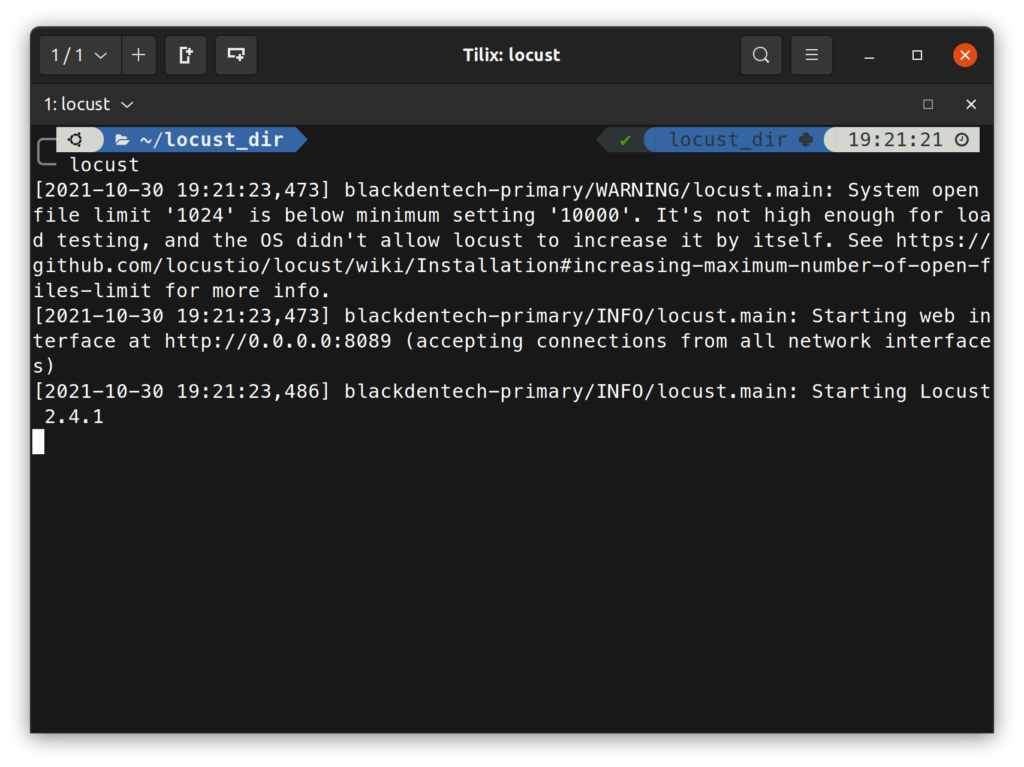Click the 19:21:21 timestamp segment
1024x767 pixels.
[893, 139]
